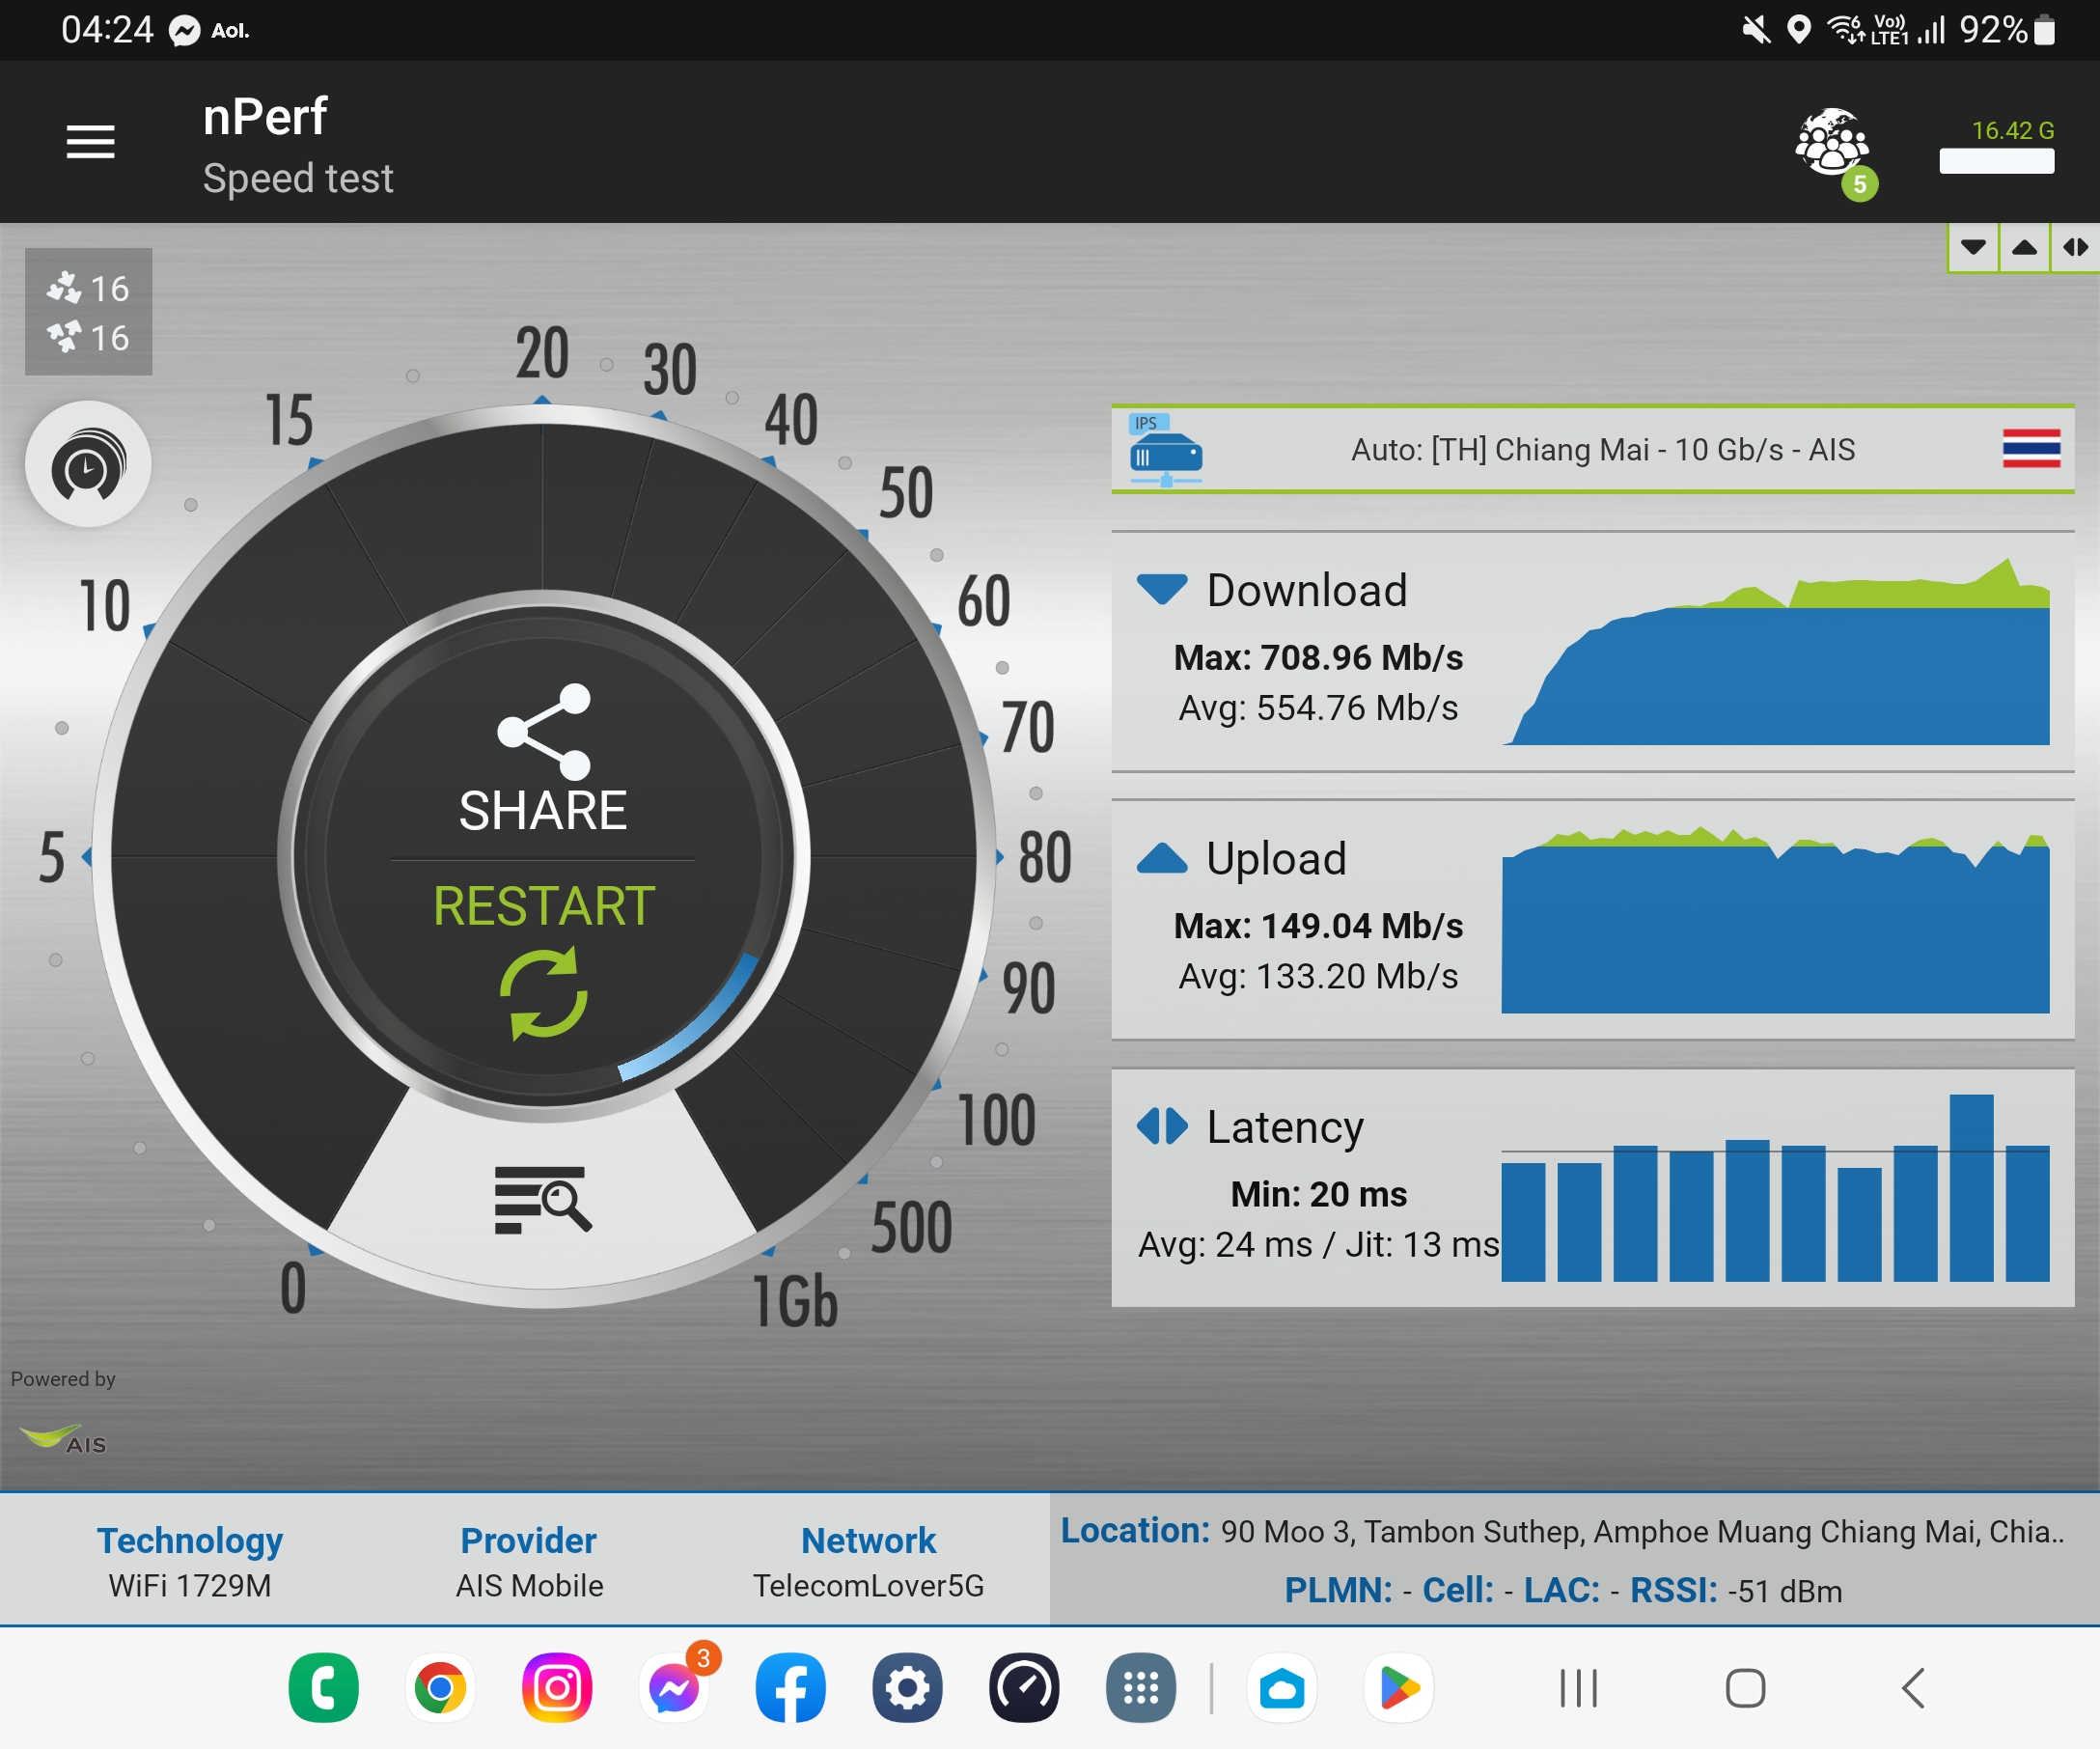Open the green phone app in taskbar
The width and height of the screenshot is (2100, 1749).
[x=323, y=1688]
